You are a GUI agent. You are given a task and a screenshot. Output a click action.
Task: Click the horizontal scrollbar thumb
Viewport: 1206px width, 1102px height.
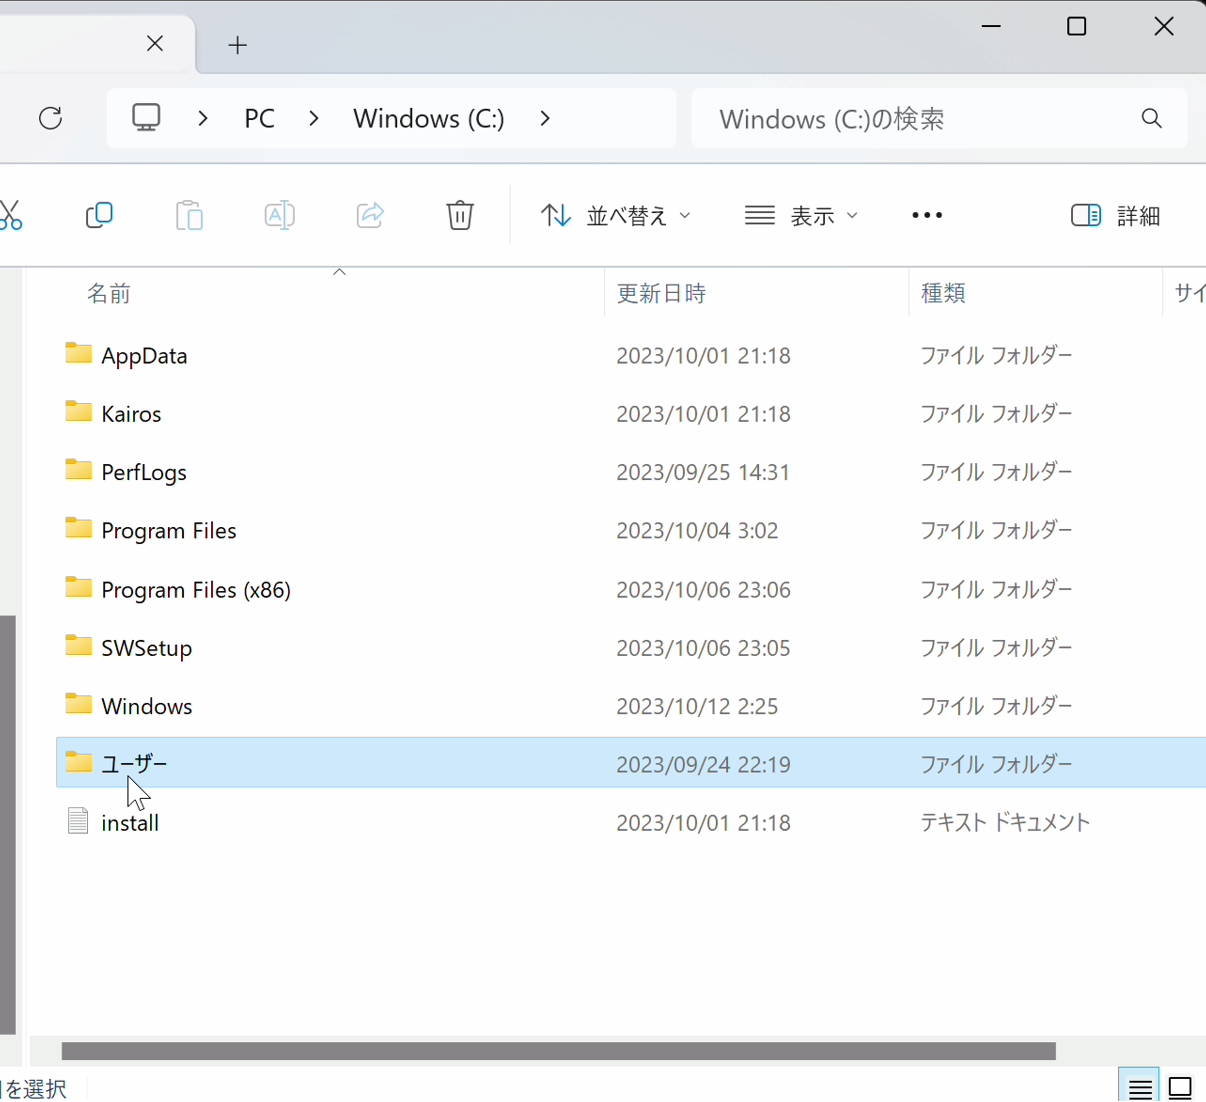(x=558, y=1051)
